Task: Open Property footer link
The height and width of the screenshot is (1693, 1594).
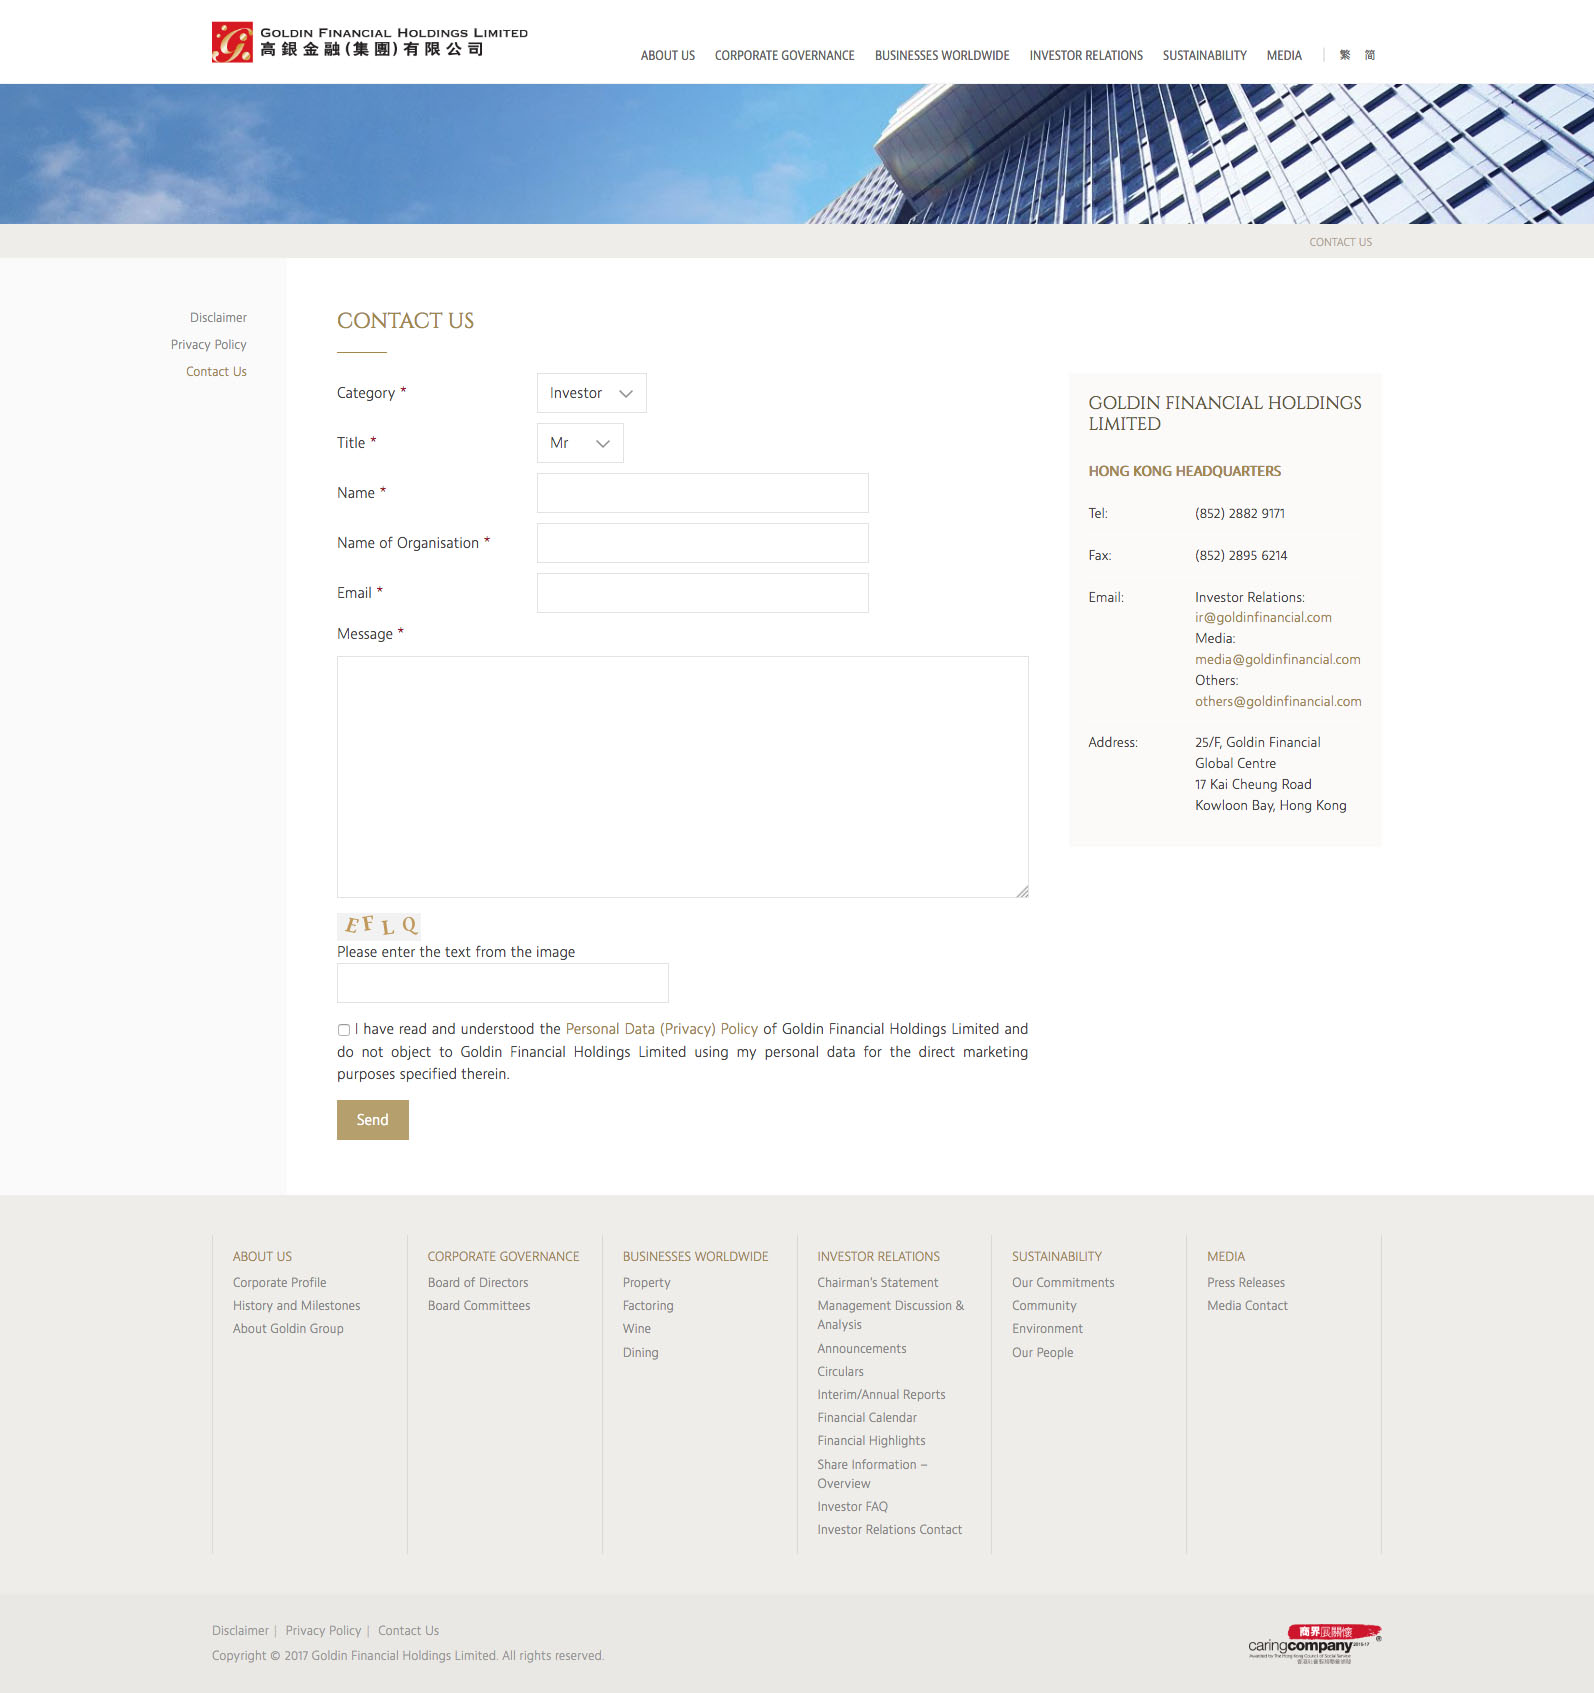Action: point(647,1283)
